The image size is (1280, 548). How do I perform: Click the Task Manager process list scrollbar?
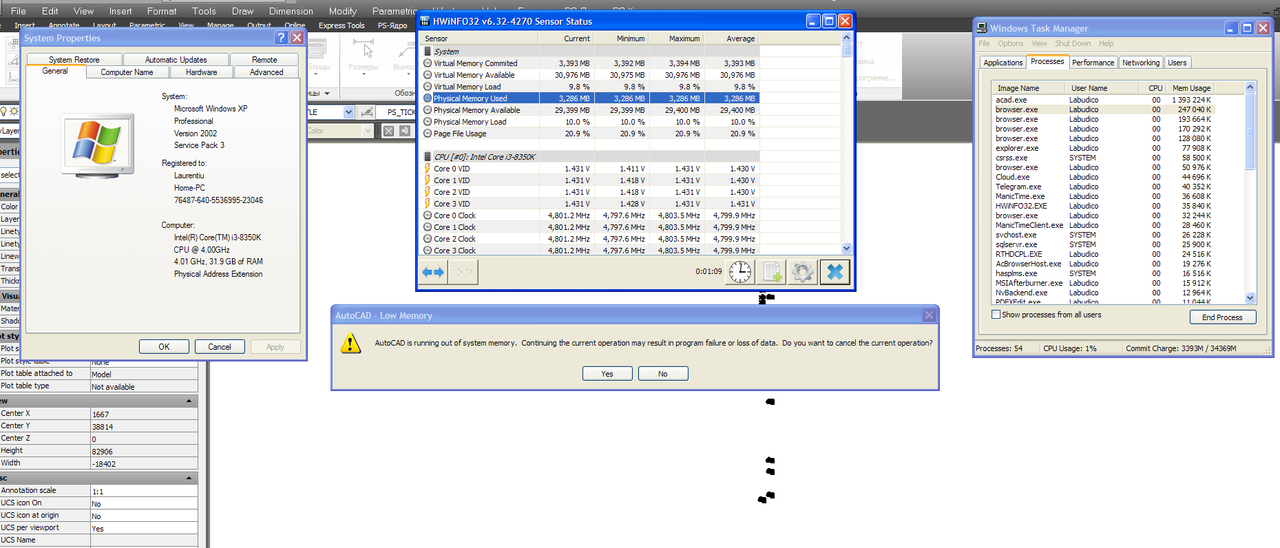[x=1250, y=193]
